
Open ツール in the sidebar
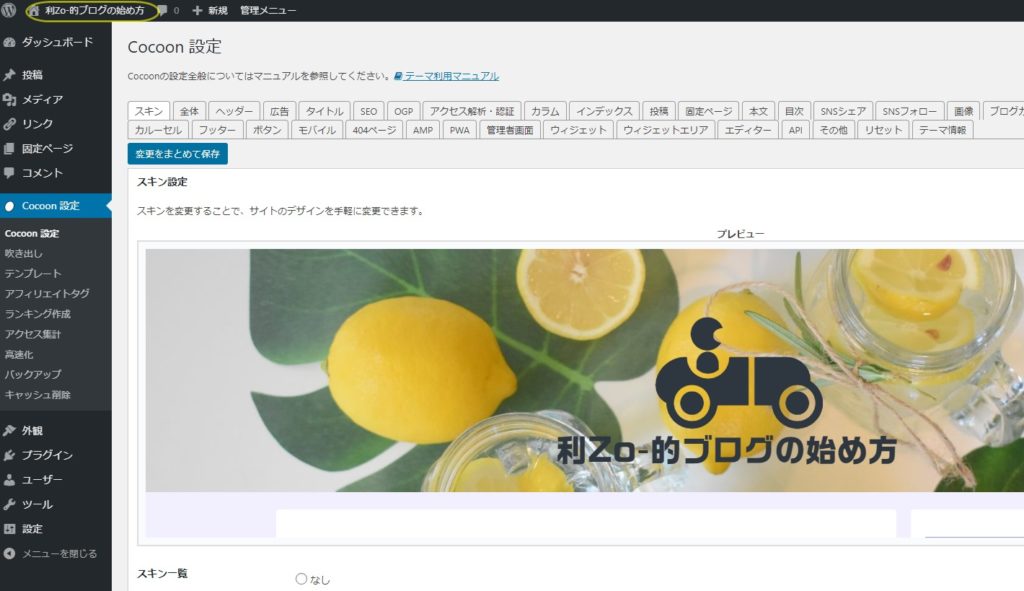(x=37, y=504)
